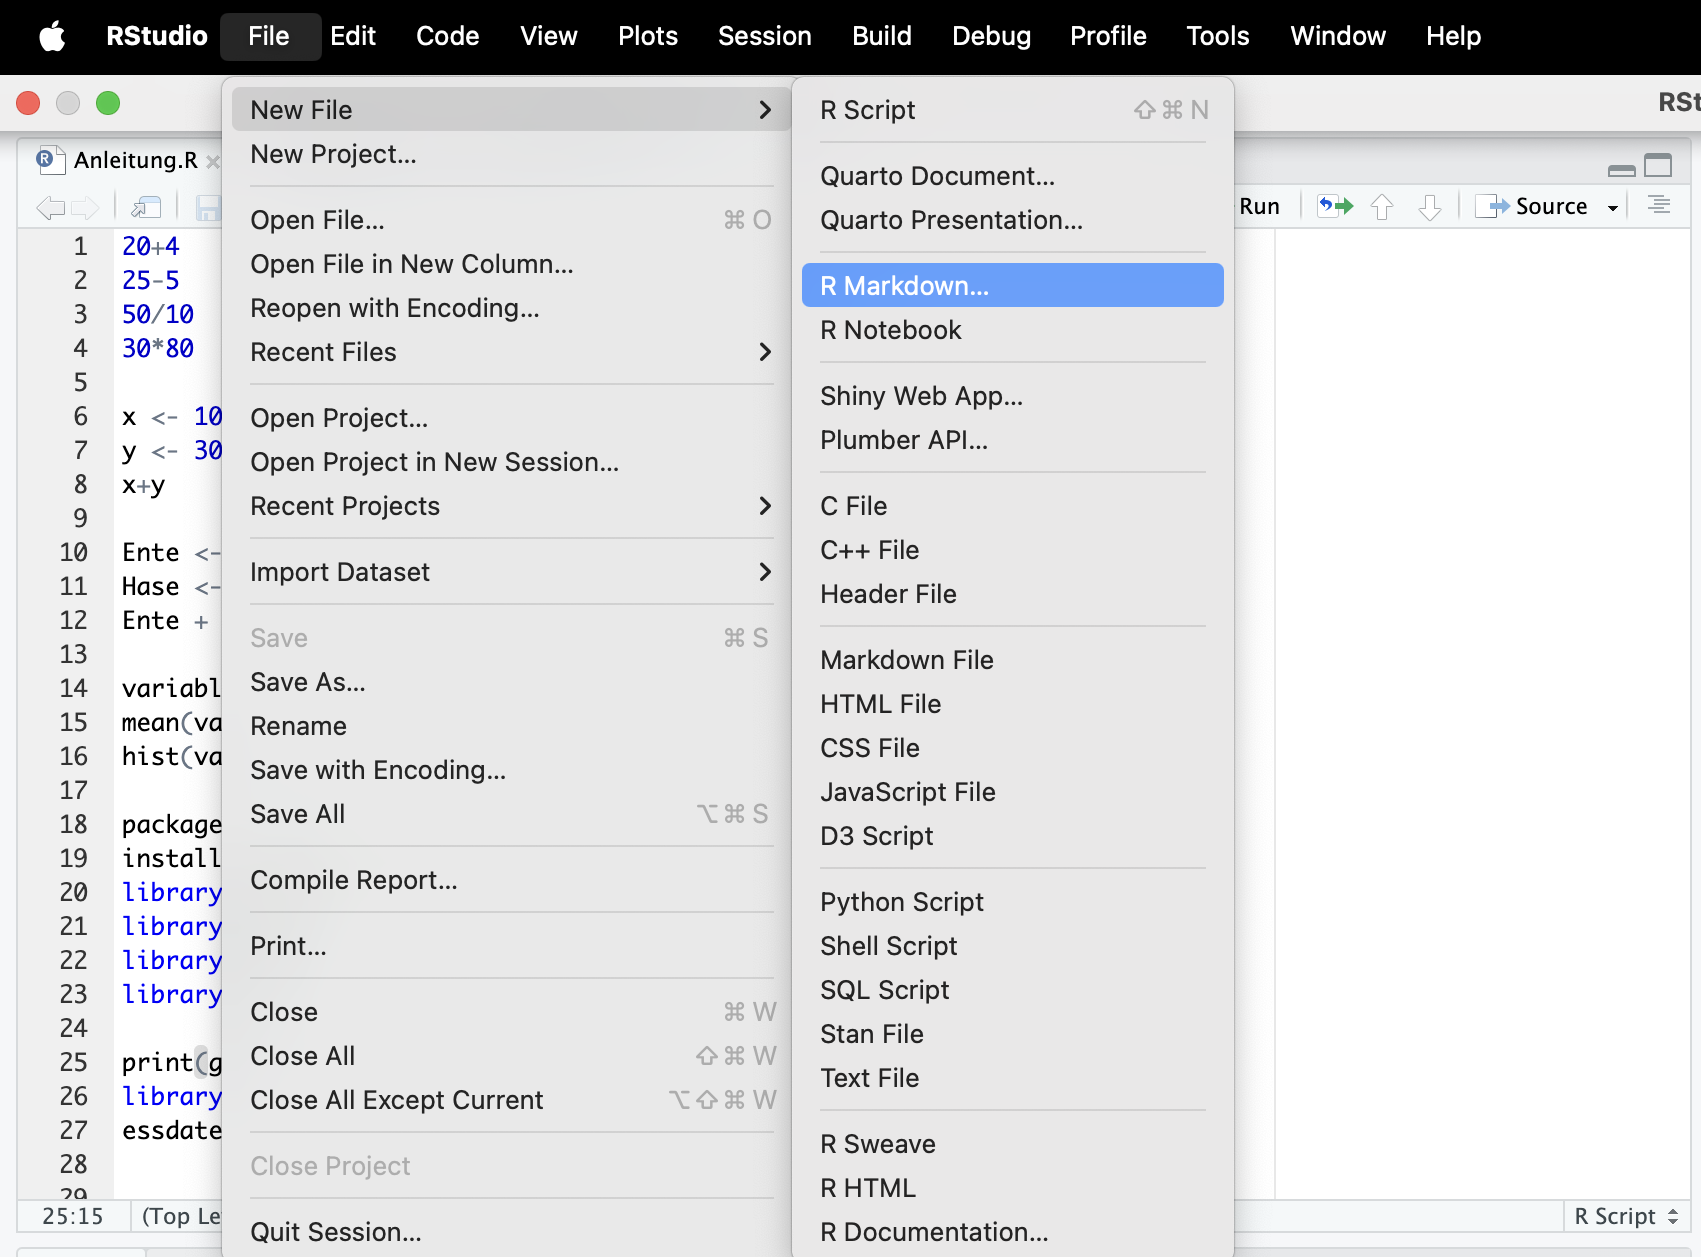Click the back navigation arrow in editor toolbar
The image size is (1701, 1257).
click(50, 207)
